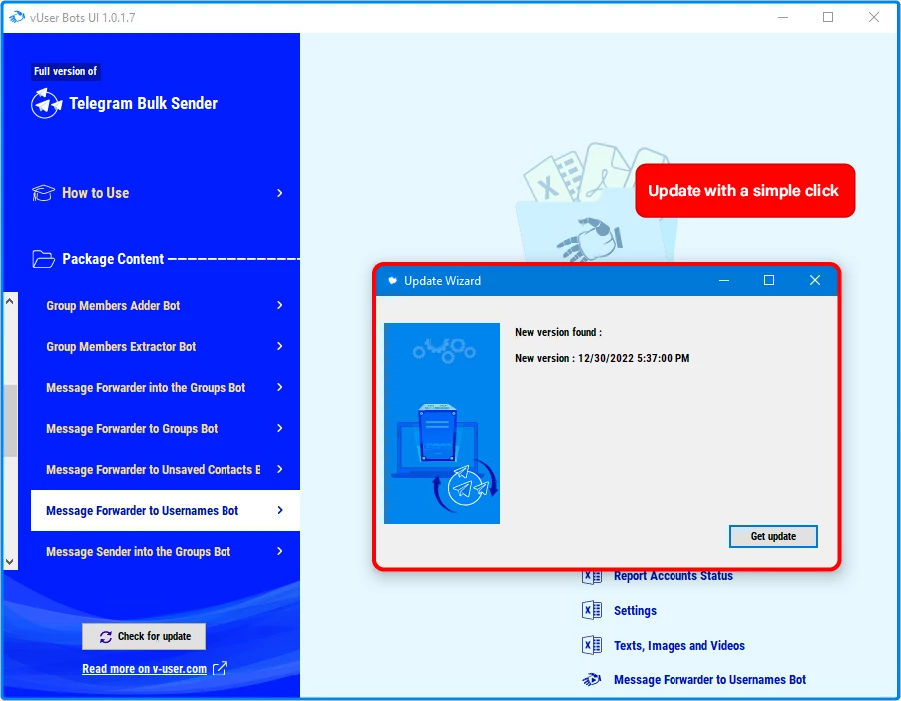Expand Message Forwarder to Usernames Bot chevron

pos(280,510)
